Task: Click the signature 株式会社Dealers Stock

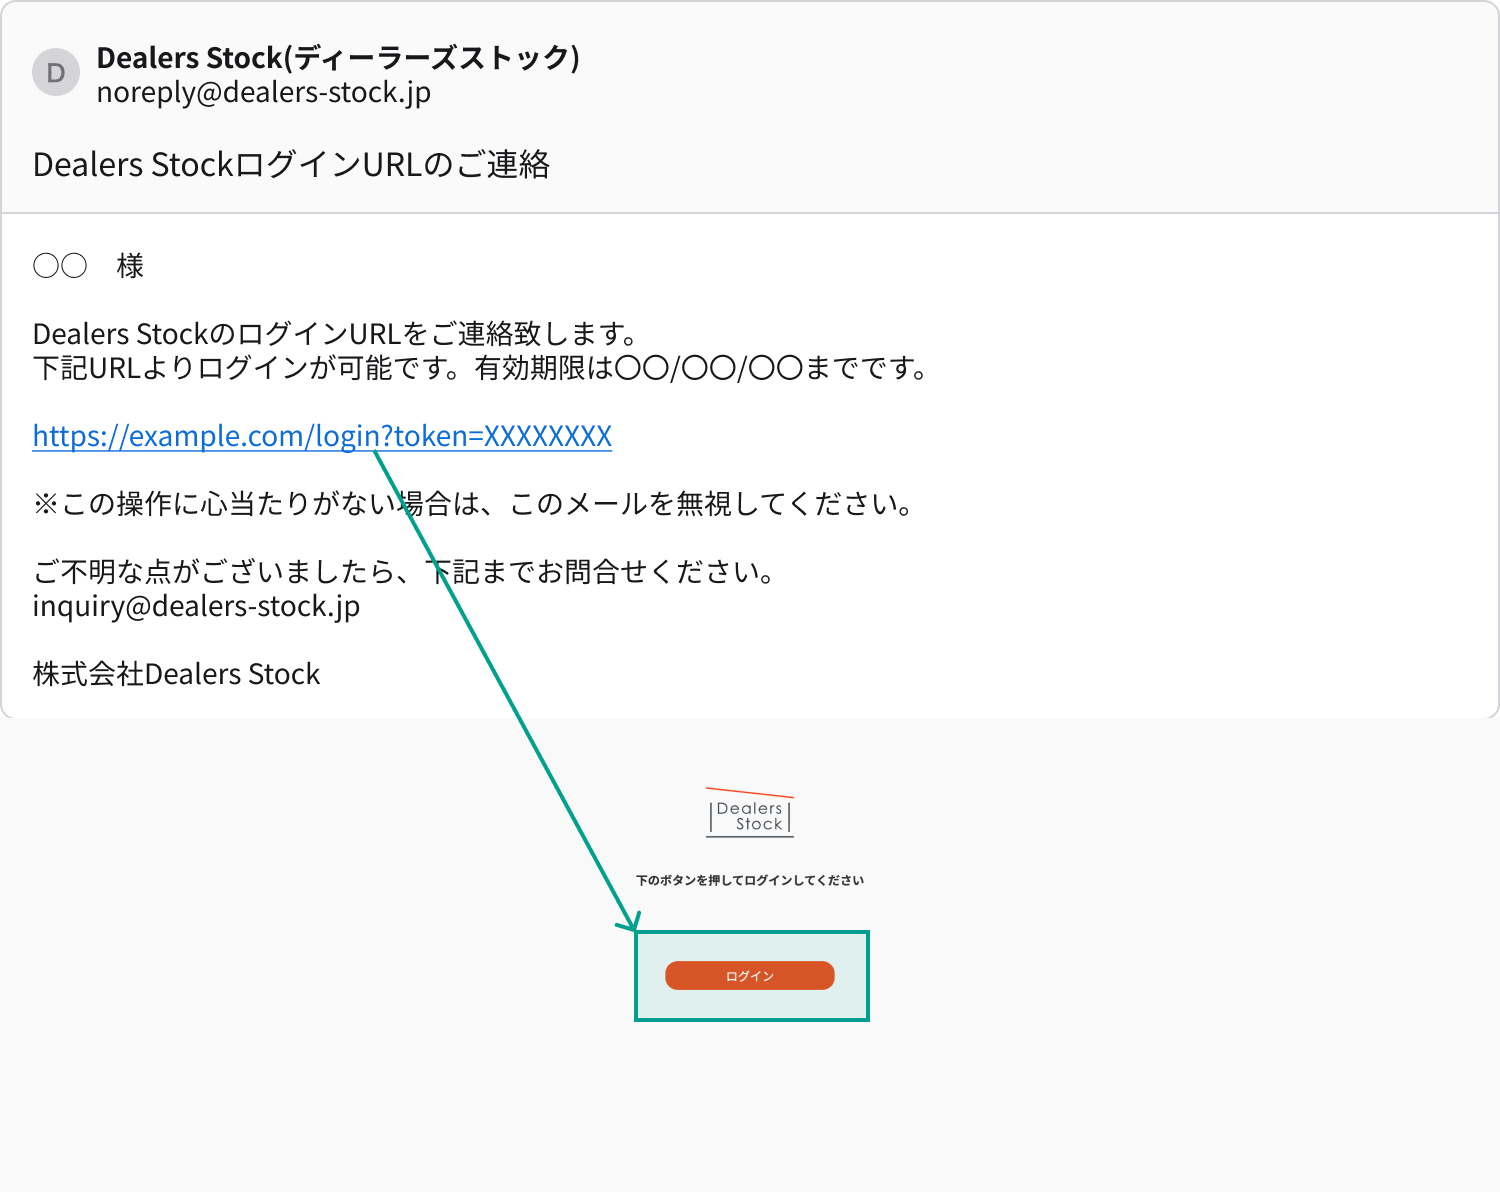Action: (x=176, y=674)
